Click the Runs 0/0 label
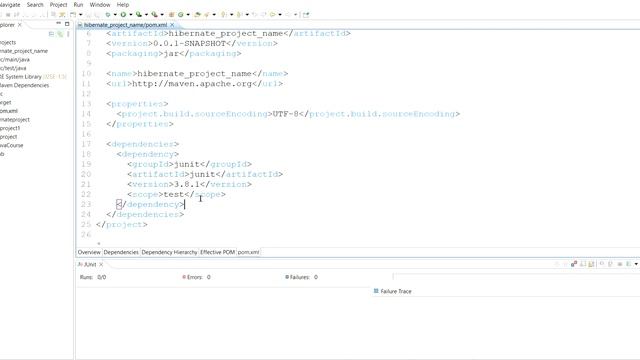Viewport: 640px width, 360px height. (x=93, y=277)
